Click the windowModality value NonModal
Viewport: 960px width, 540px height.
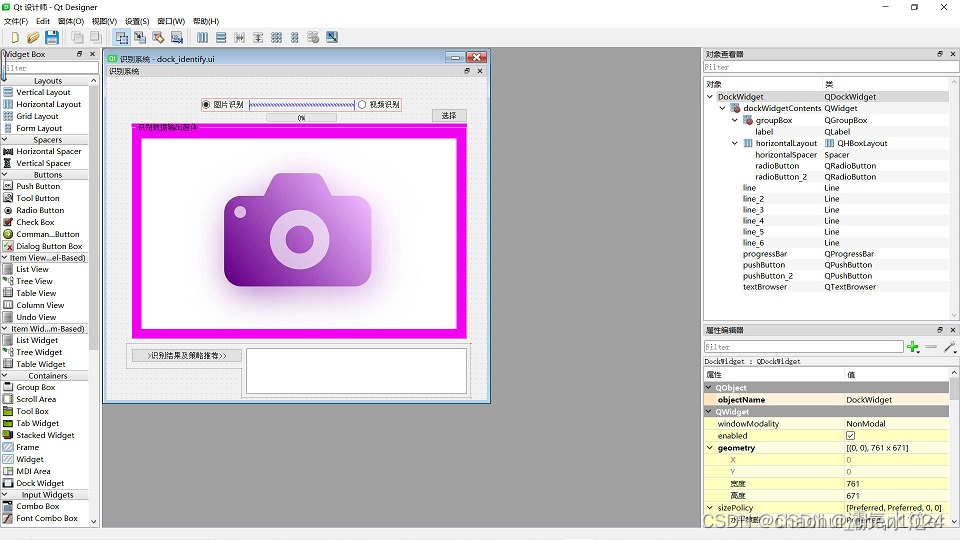(x=866, y=424)
